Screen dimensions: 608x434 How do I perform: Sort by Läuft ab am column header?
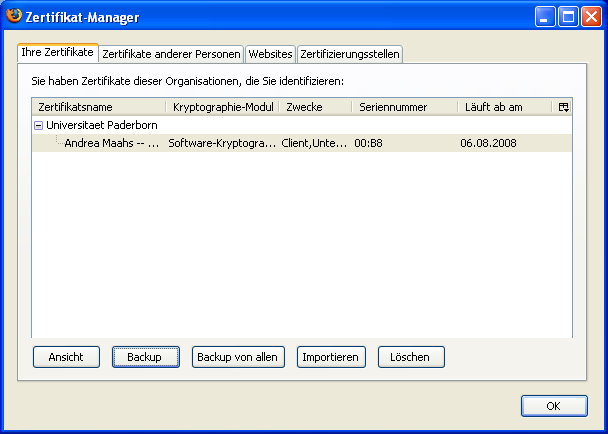coord(503,107)
